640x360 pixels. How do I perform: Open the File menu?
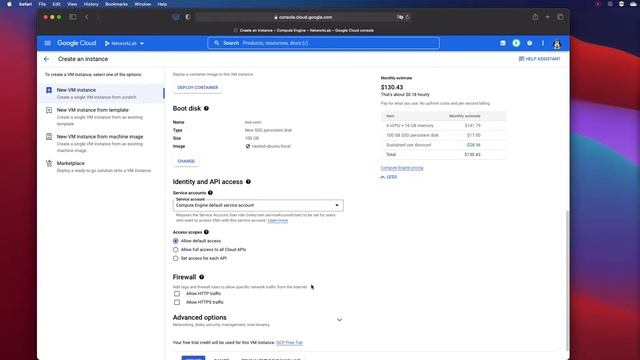(x=42, y=4)
